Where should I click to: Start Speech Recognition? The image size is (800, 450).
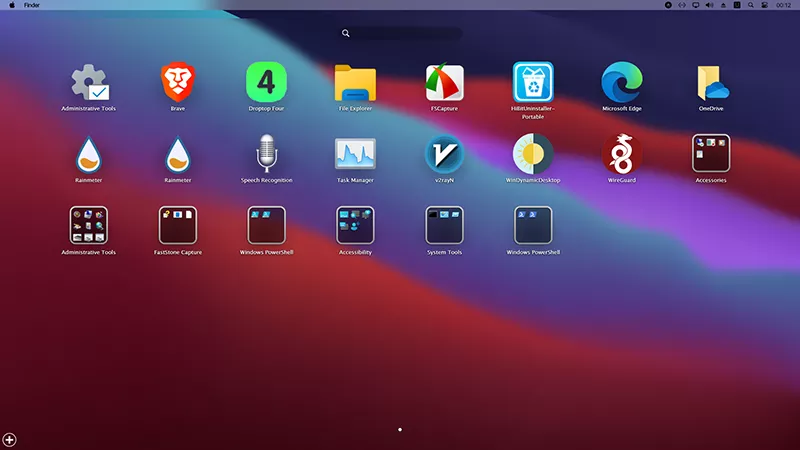tap(266, 154)
